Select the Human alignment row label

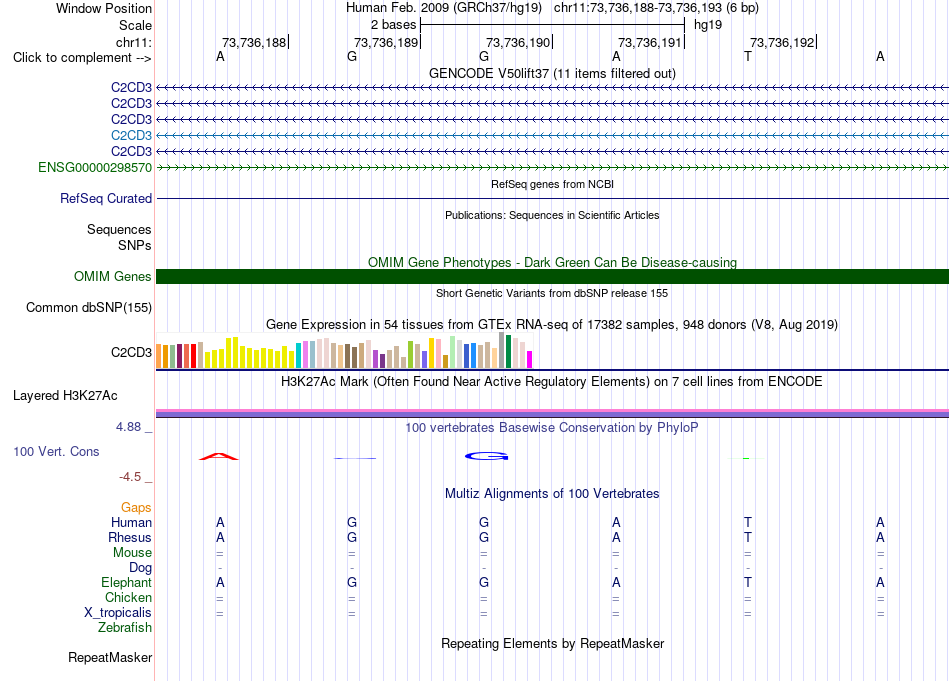pos(131,522)
